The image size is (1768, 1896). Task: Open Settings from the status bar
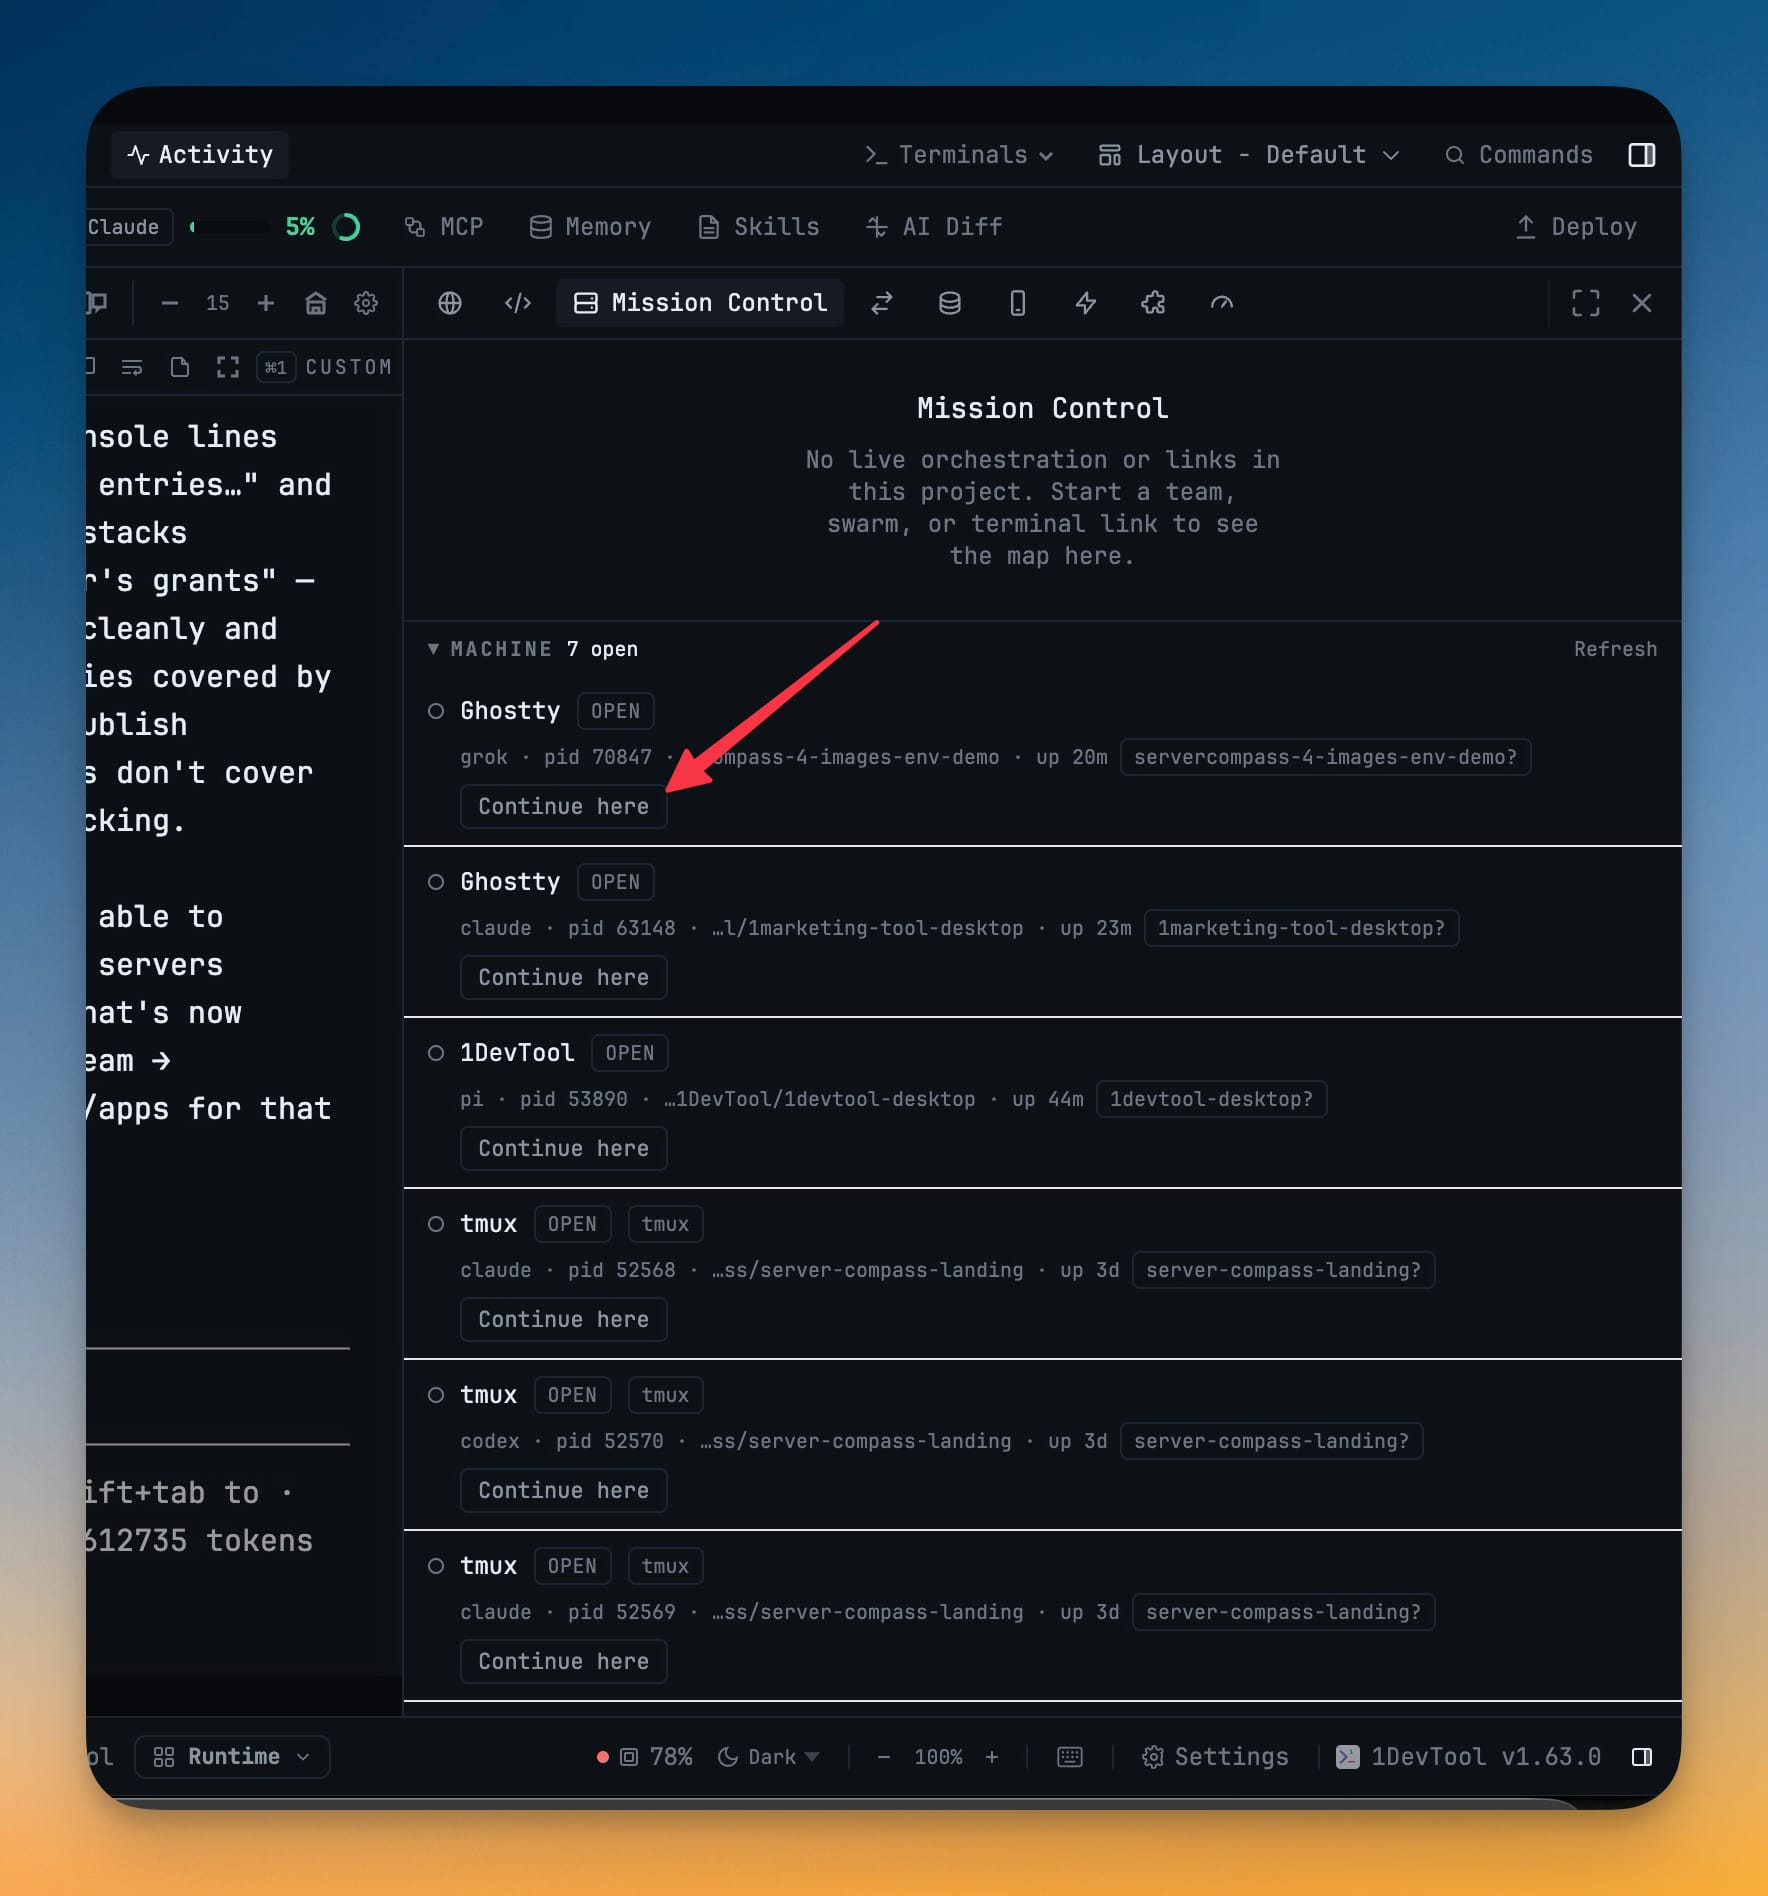click(1215, 1757)
